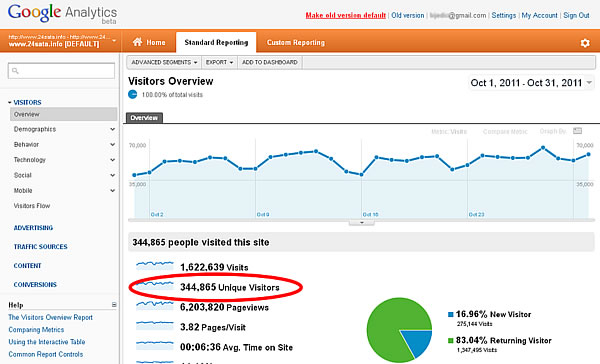Click the green Returning Visitor legend swatch
The width and height of the screenshot is (600, 364).
tap(451, 340)
